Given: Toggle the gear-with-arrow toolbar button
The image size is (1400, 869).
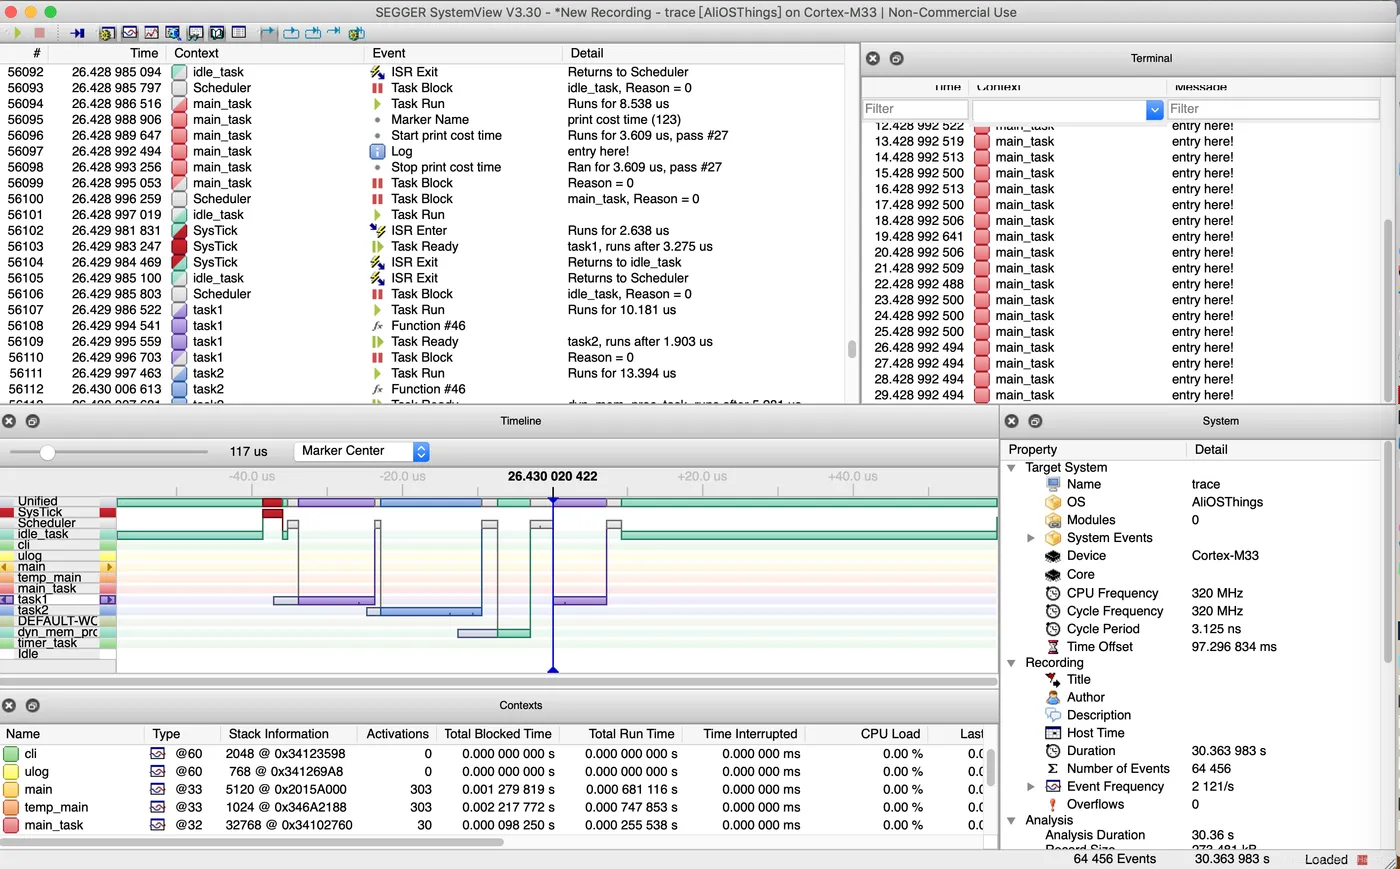Looking at the screenshot, I should click(356, 34).
